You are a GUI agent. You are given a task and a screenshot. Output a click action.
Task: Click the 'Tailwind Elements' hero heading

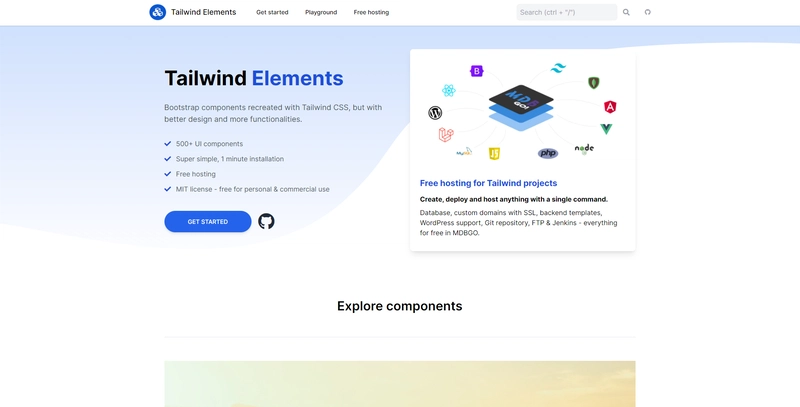pyautogui.click(x=254, y=78)
